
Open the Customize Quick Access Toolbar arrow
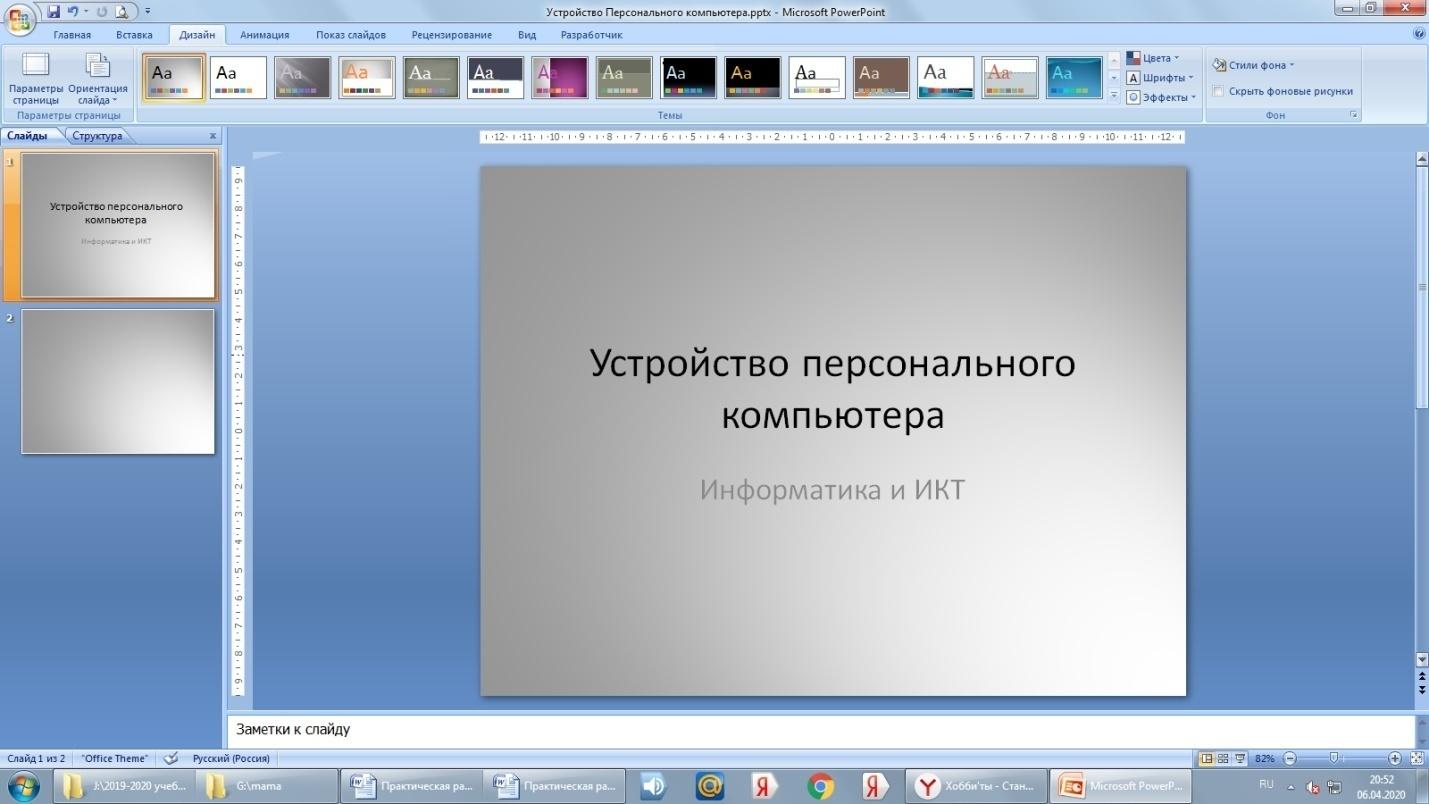(147, 12)
